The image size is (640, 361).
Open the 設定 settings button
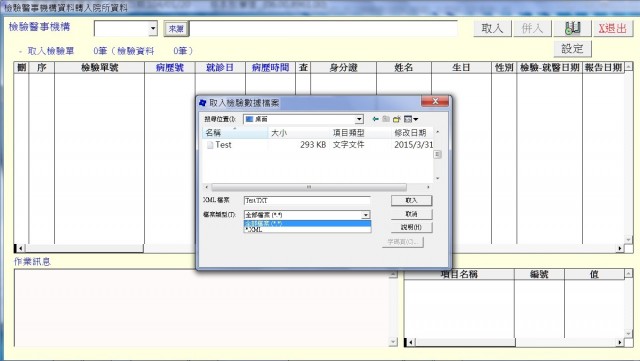pyautogui.click(x=572, y=49)
